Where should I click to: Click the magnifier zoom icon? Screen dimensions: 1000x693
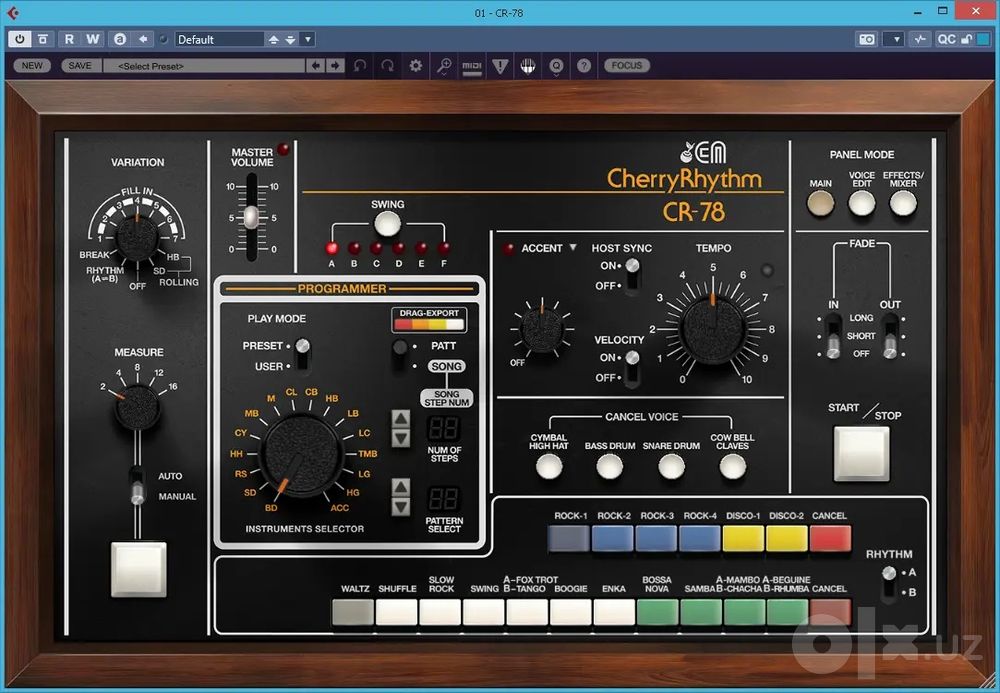[444, 66]
